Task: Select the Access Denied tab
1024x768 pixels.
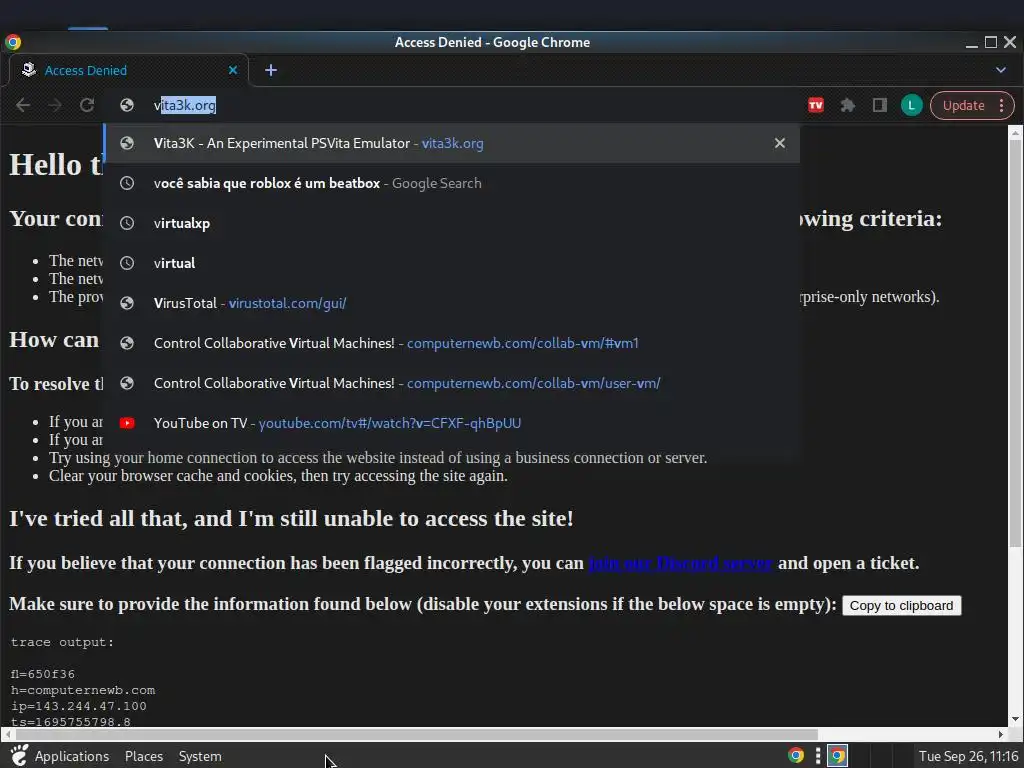Action: tap(128, 70)
